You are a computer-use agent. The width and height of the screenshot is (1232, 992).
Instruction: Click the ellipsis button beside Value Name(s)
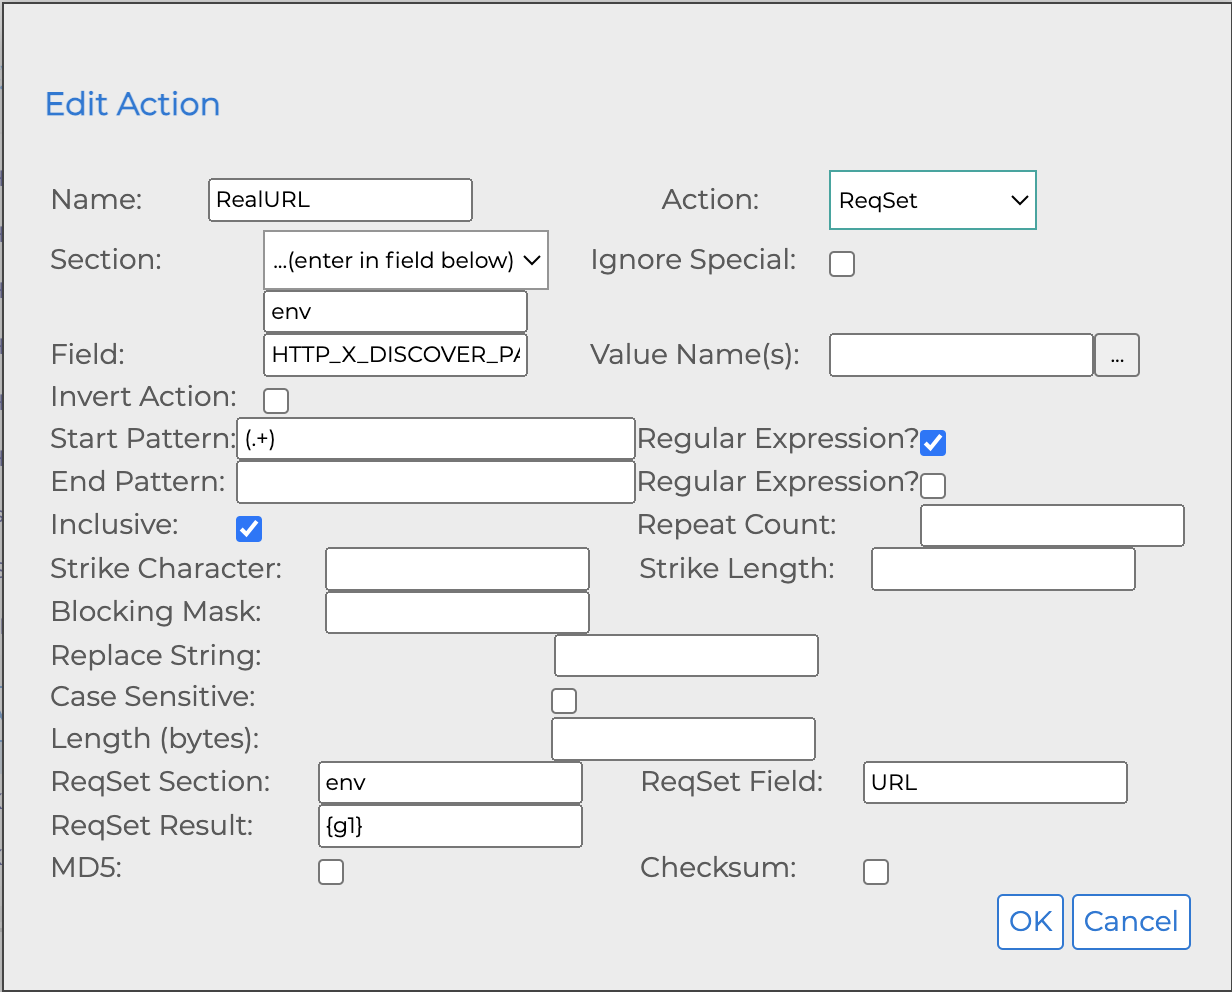pyautogui.click(x=1117, y=355)
